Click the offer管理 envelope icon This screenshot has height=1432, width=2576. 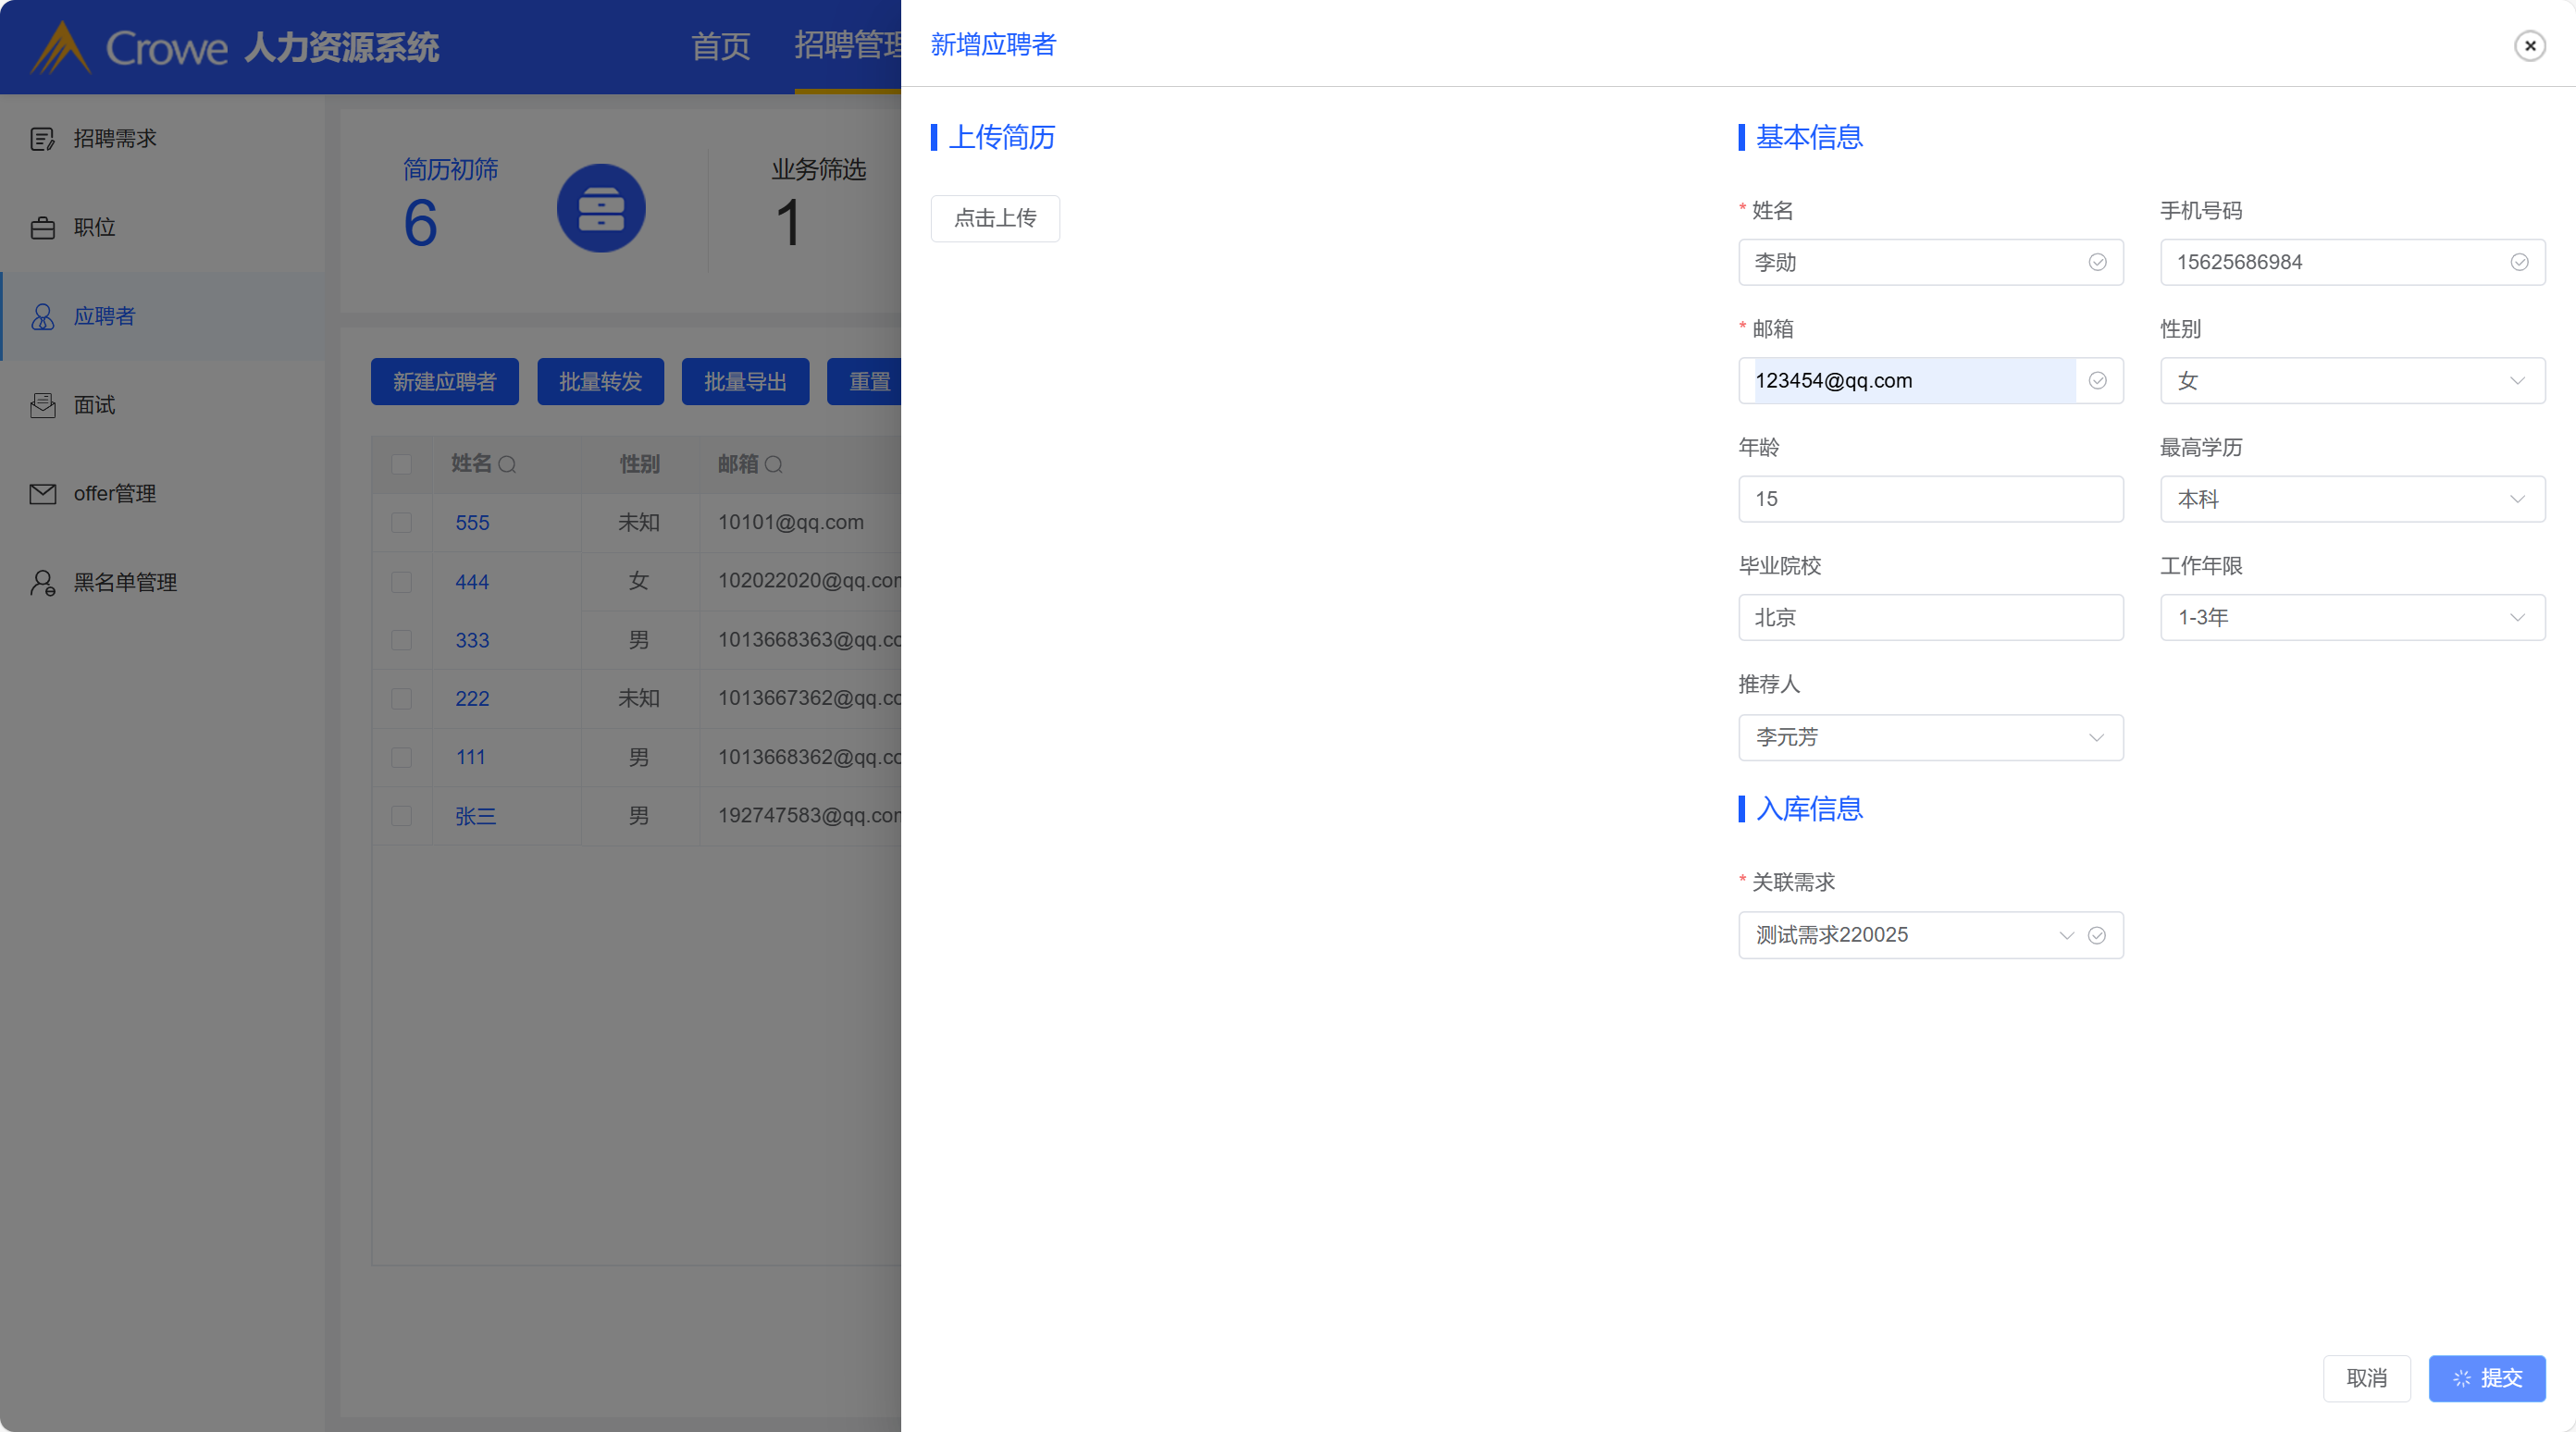pyautogui.click(x=42, y=494)
